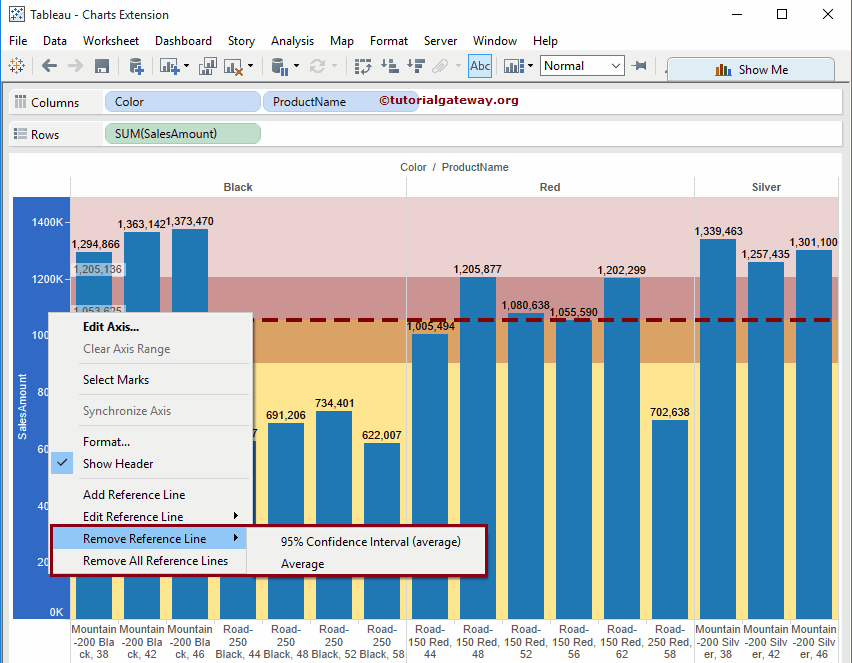Select the Save icon
Viewport: 852px width, 663px height.
click(101, 66)
